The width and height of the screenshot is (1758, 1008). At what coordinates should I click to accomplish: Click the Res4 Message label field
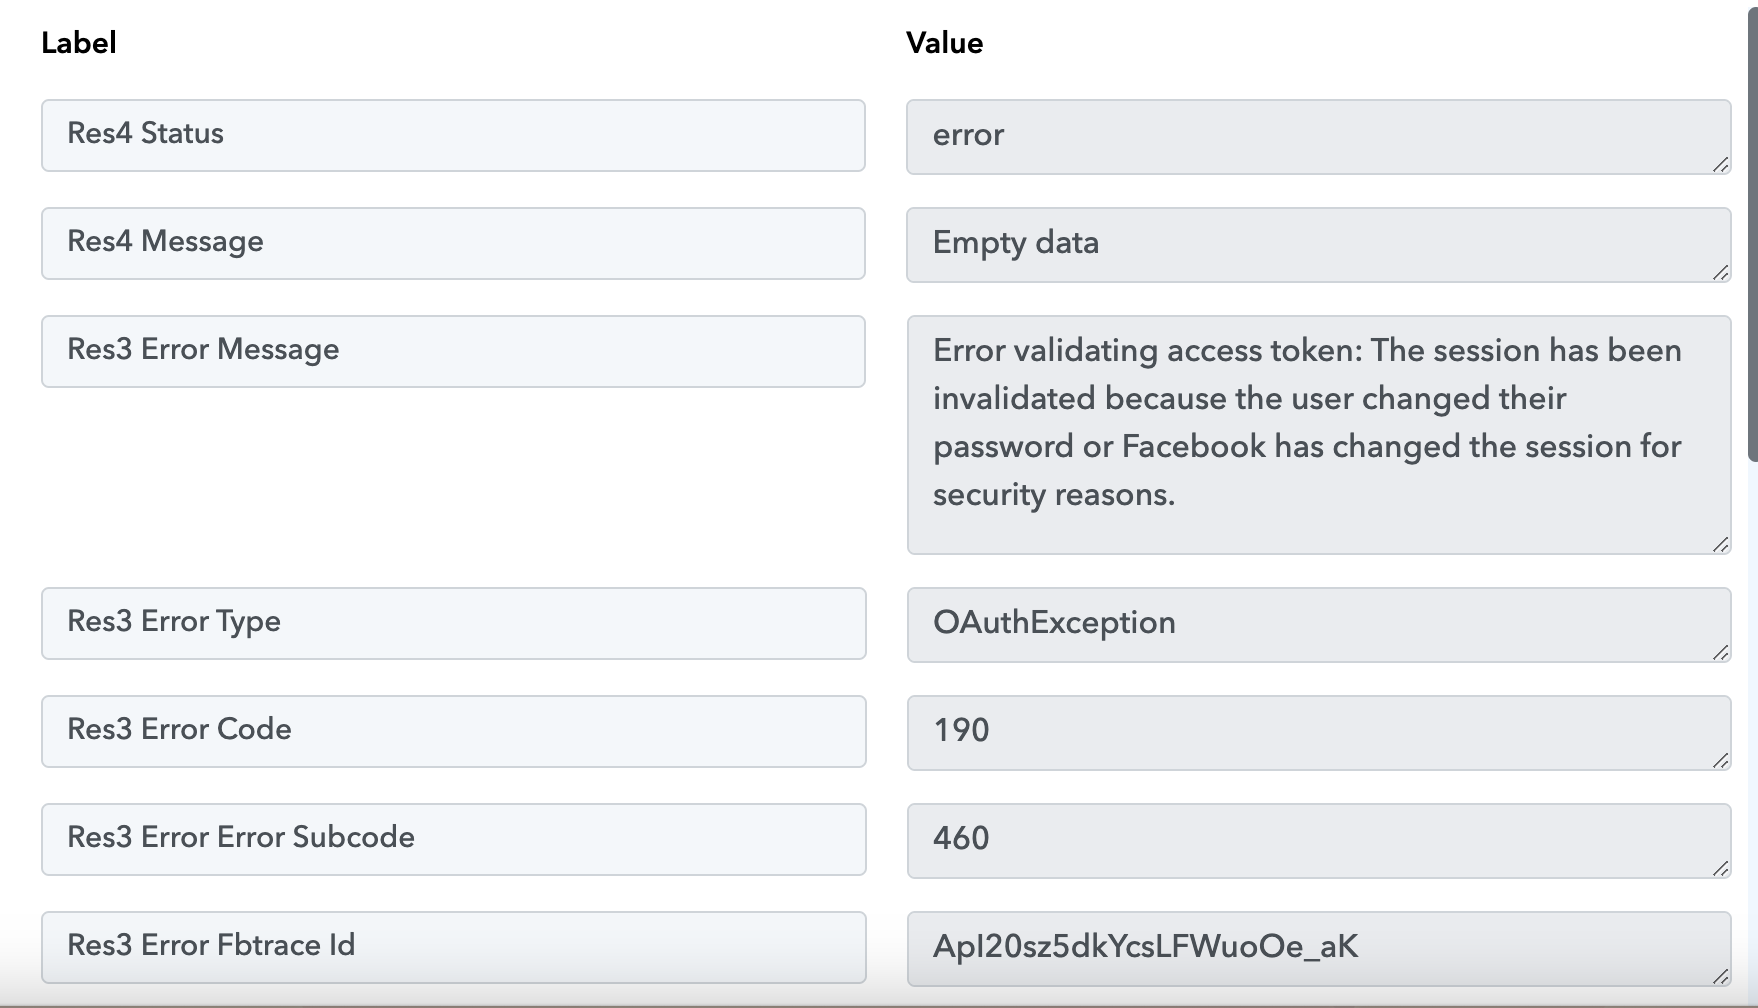[453, 243]
